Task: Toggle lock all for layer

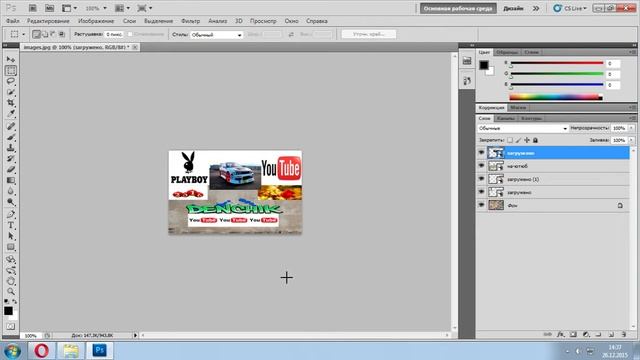Action: pyautogui.click(x=536, y=140)
